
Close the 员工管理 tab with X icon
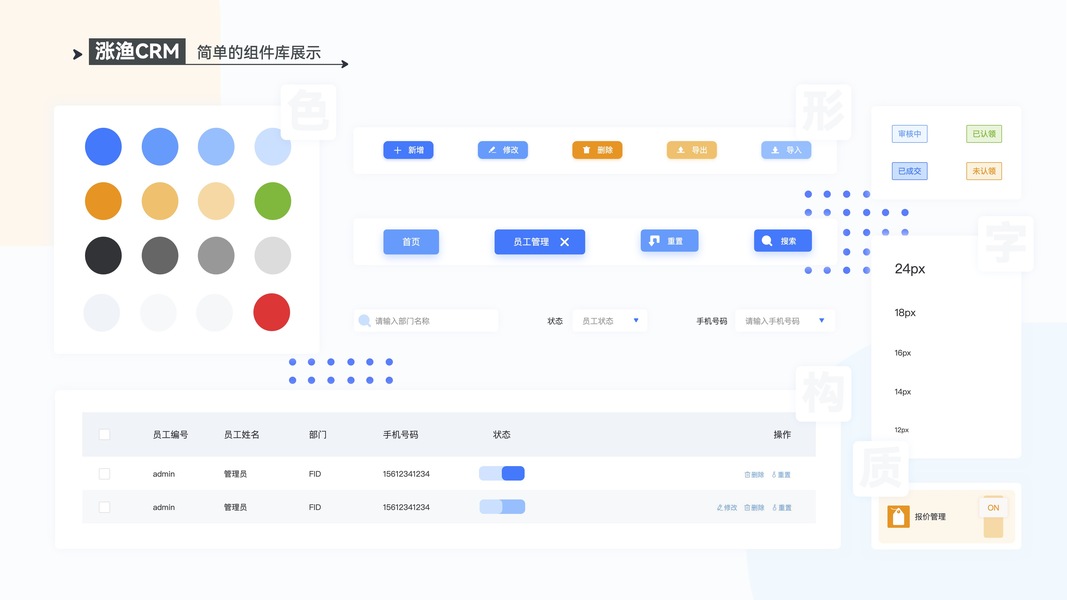(x=565, y=241)
